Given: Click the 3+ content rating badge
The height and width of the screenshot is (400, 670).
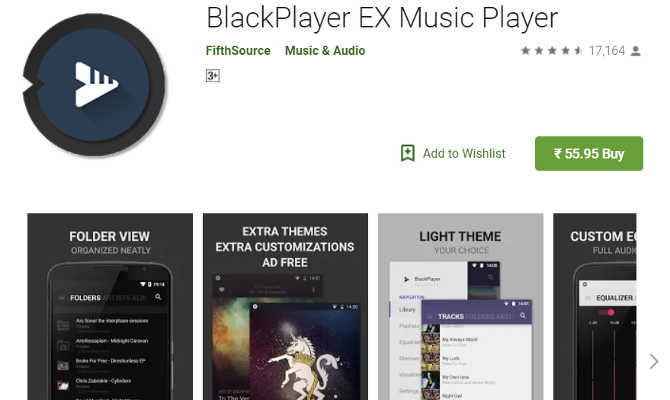Looking at the screenshot, I should 213,76.
